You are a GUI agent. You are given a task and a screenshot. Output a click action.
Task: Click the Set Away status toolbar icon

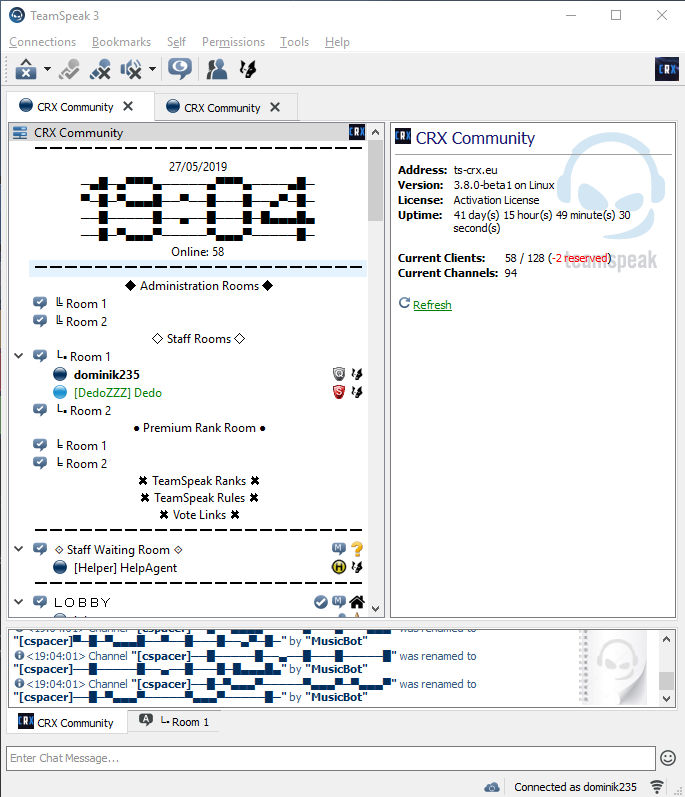point(26,69)
